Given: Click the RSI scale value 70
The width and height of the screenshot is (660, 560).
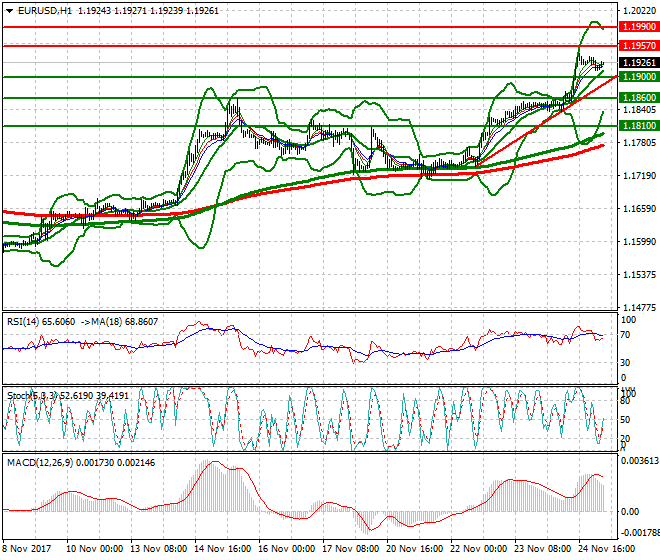Looking at the screenshot, I should click(x=626, y=335).
